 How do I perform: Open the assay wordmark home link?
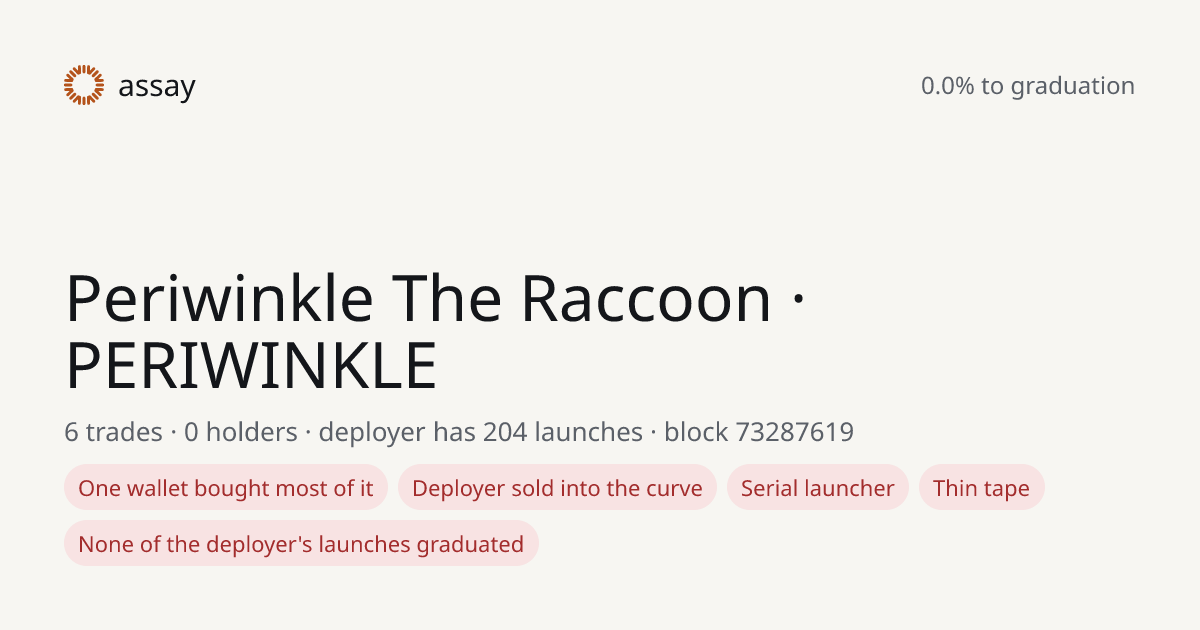(x=157, y=87)
